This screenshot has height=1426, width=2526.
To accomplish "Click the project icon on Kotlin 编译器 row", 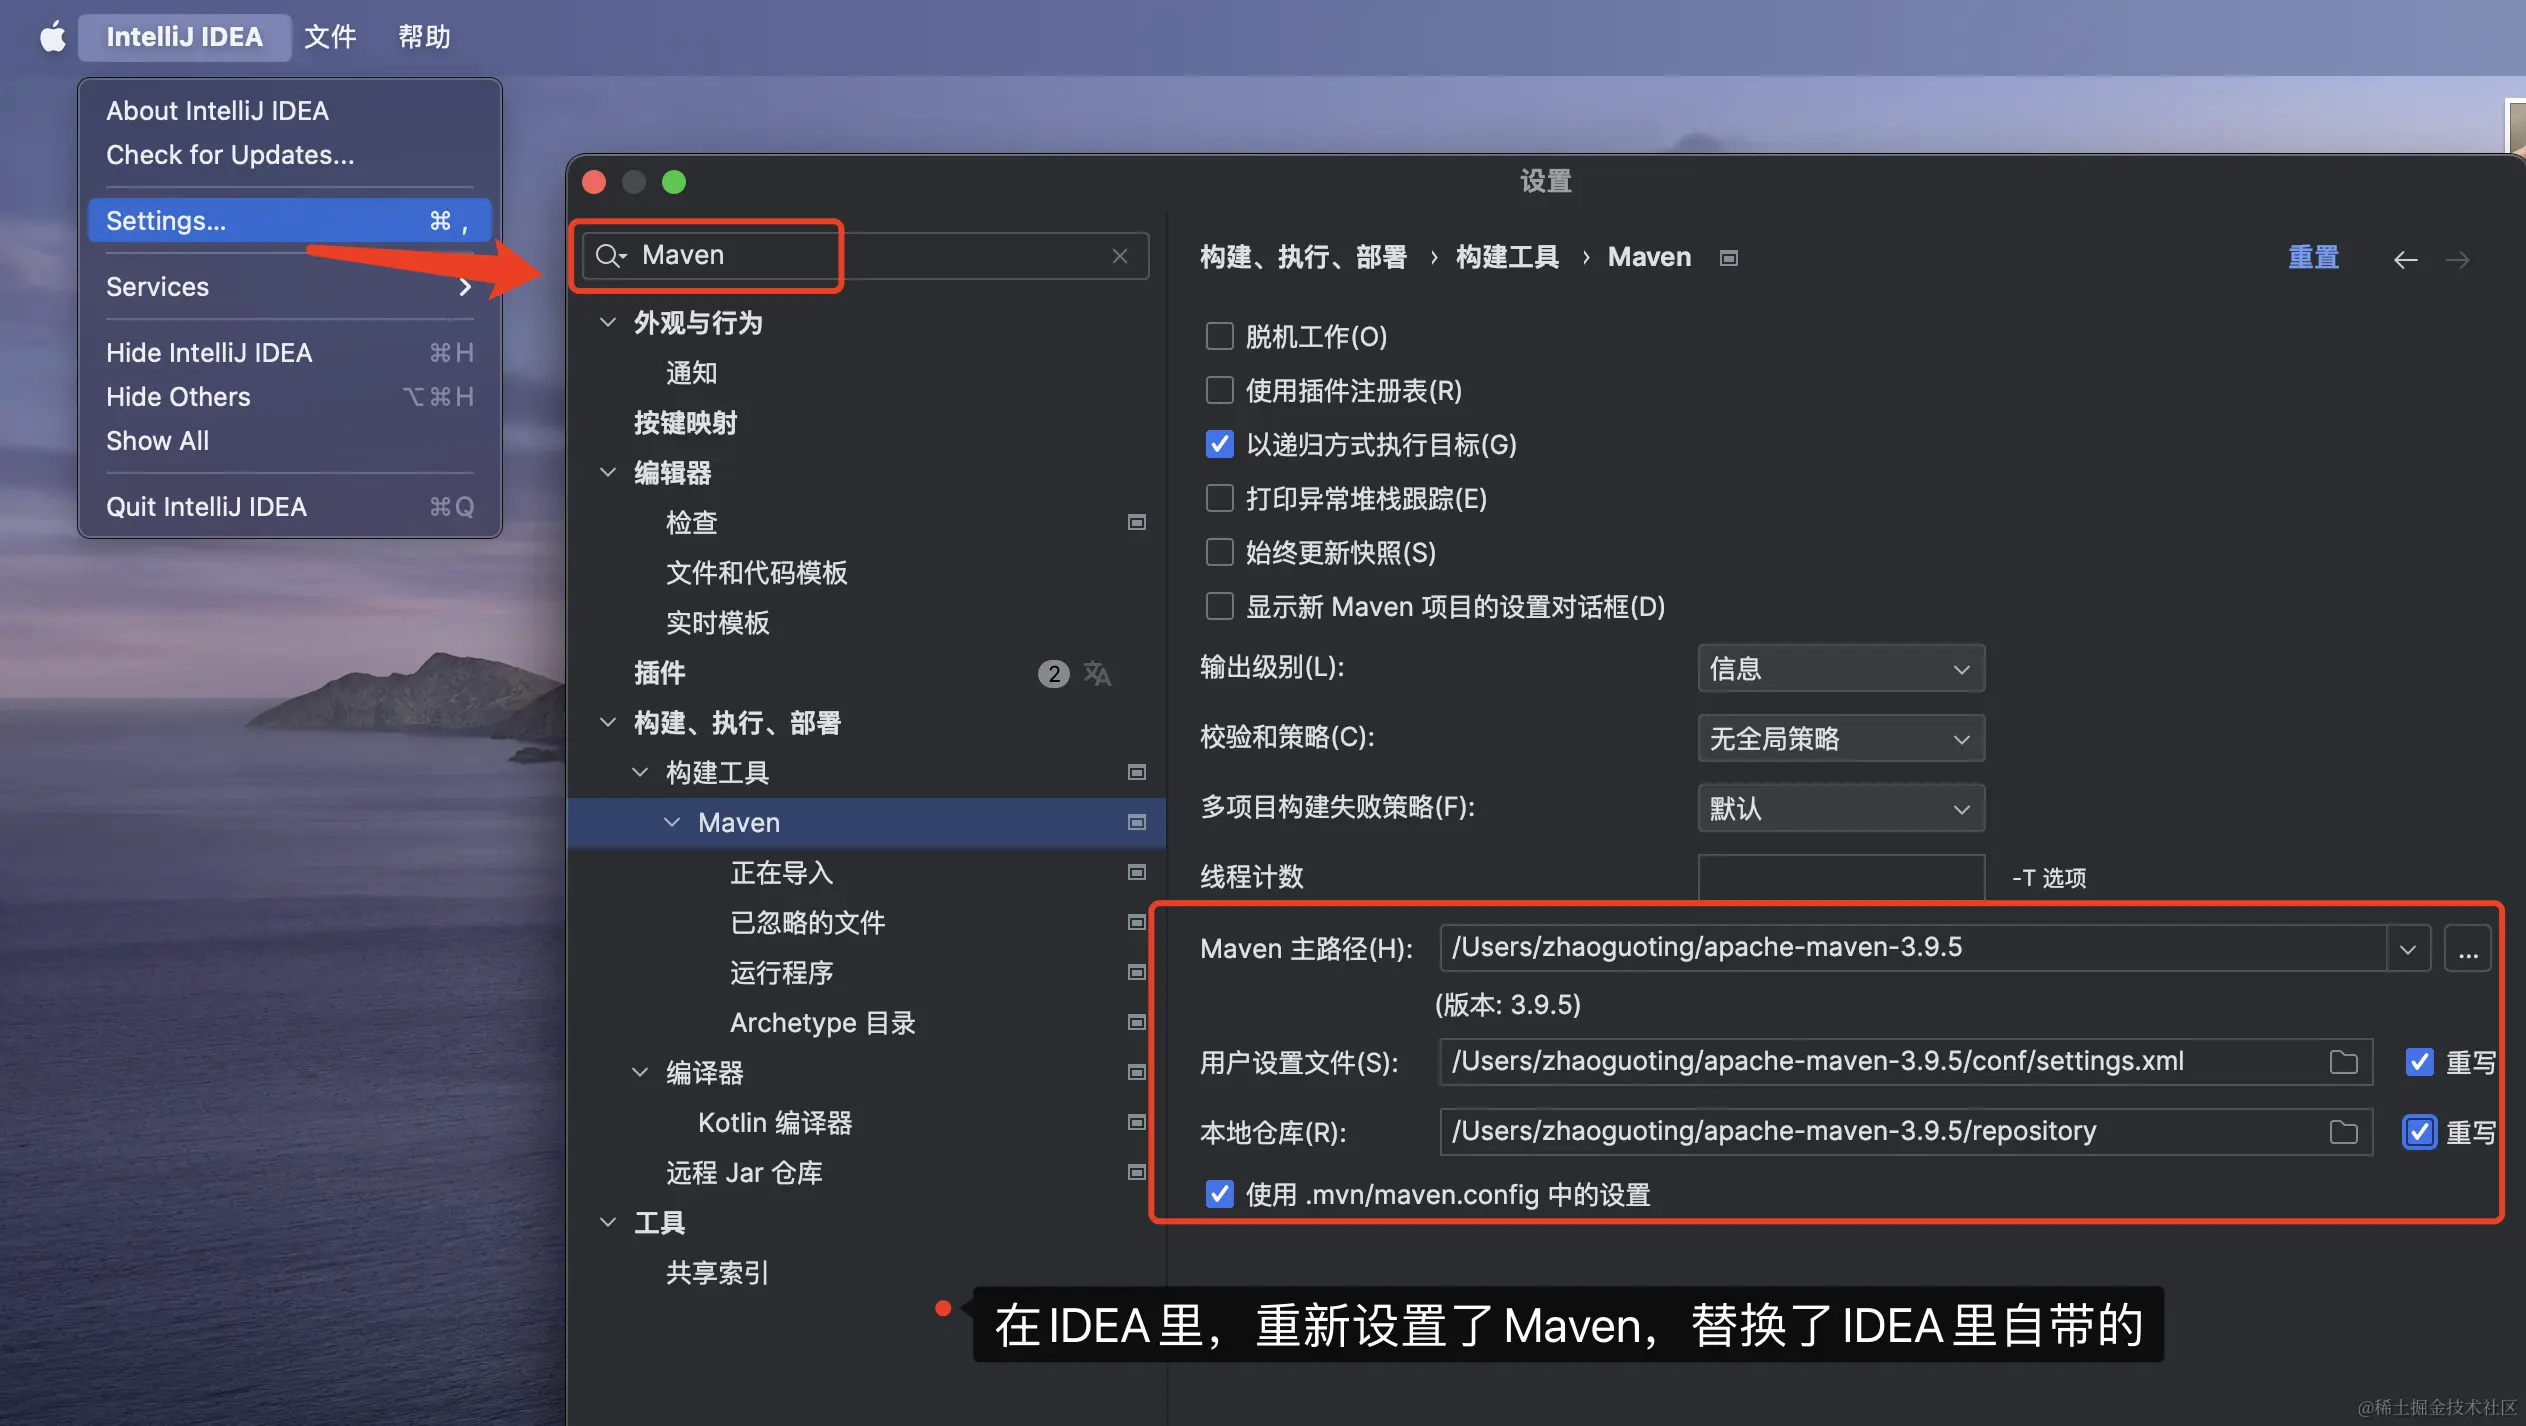I will [1137, 1122].
